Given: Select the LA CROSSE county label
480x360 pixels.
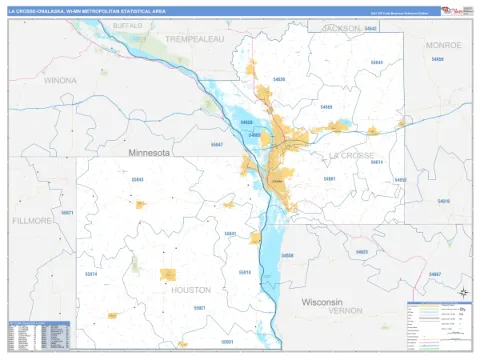Looking at the screenshot, I should click(351, 156).
